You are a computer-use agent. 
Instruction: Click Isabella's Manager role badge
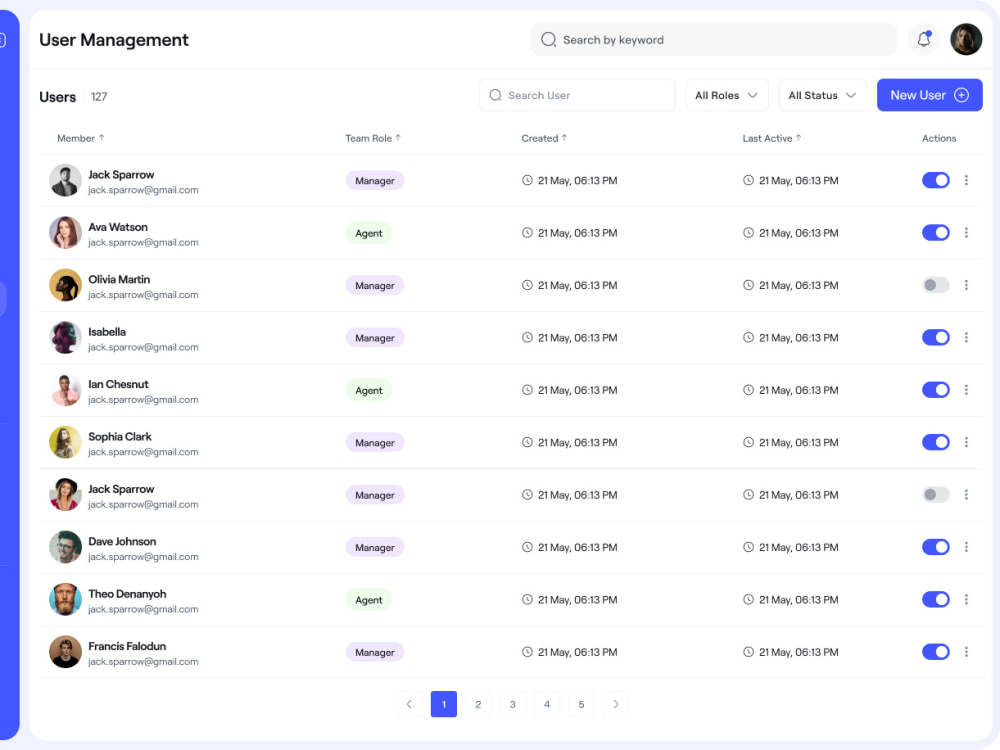click(375, 338)
